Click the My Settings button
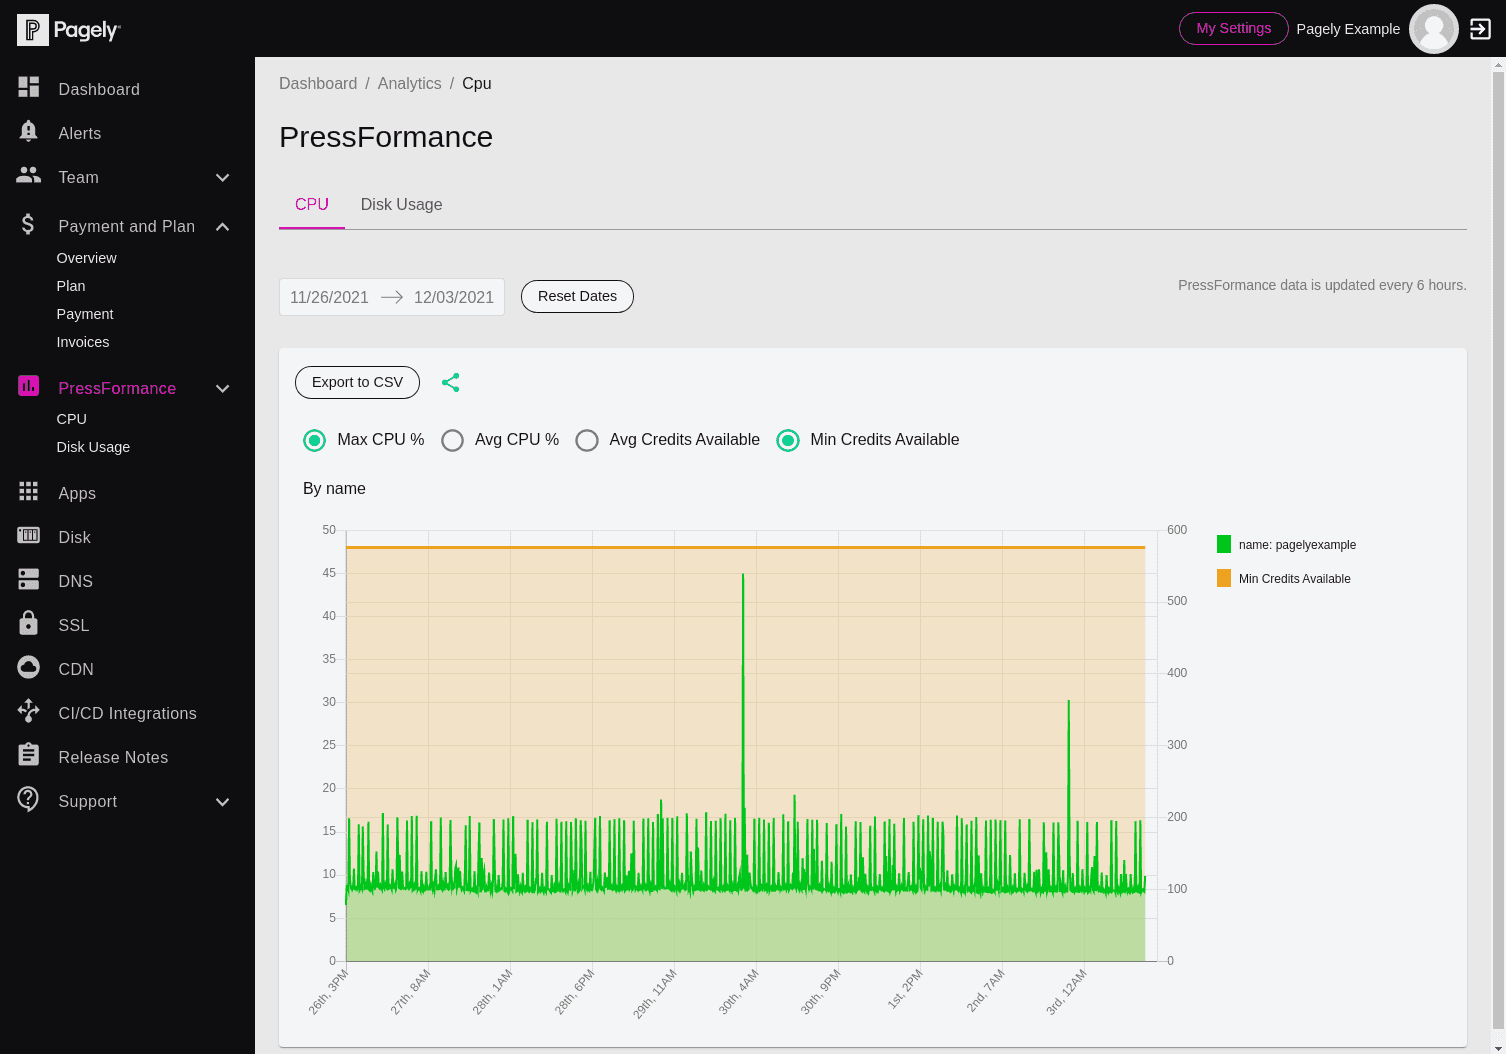The width and height of the screenshot is (1506, 1054). [x=1234, y=28]
